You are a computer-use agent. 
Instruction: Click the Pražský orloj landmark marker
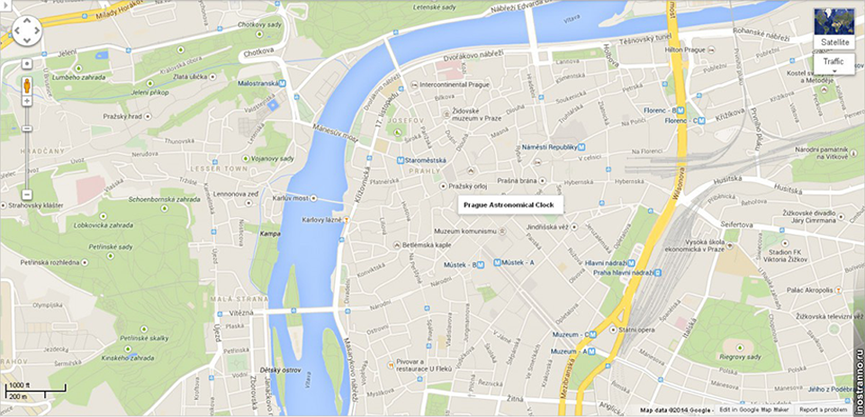442,186
